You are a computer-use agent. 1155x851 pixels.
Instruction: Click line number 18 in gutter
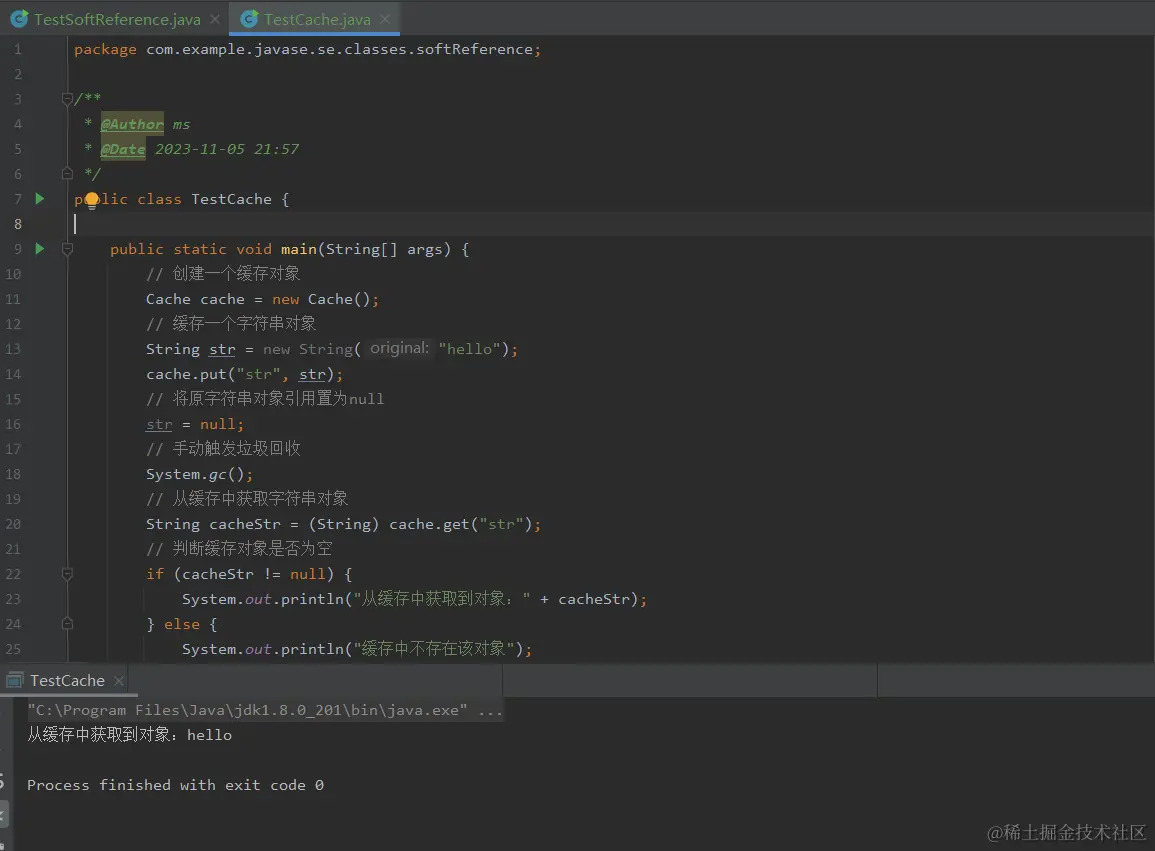(13, 474)
